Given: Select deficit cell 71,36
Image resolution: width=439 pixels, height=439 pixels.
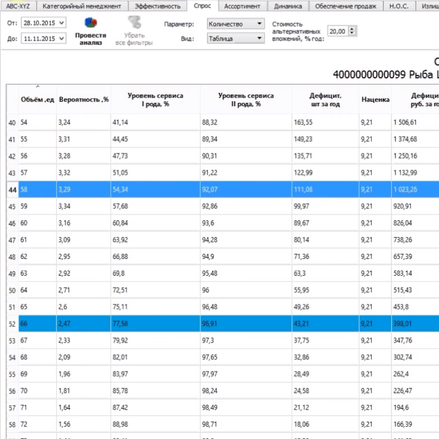Looking at the screenshot, I should 325,256.
